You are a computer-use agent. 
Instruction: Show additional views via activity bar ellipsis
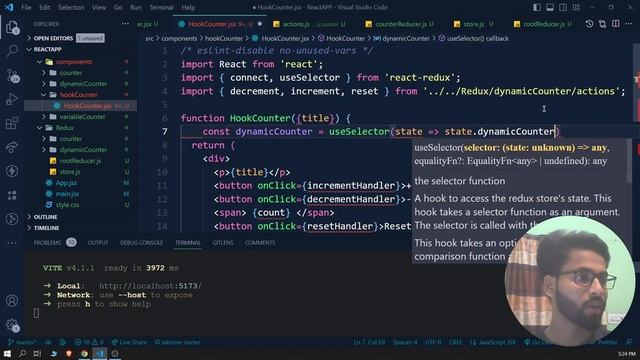click(x=12, y=243)
